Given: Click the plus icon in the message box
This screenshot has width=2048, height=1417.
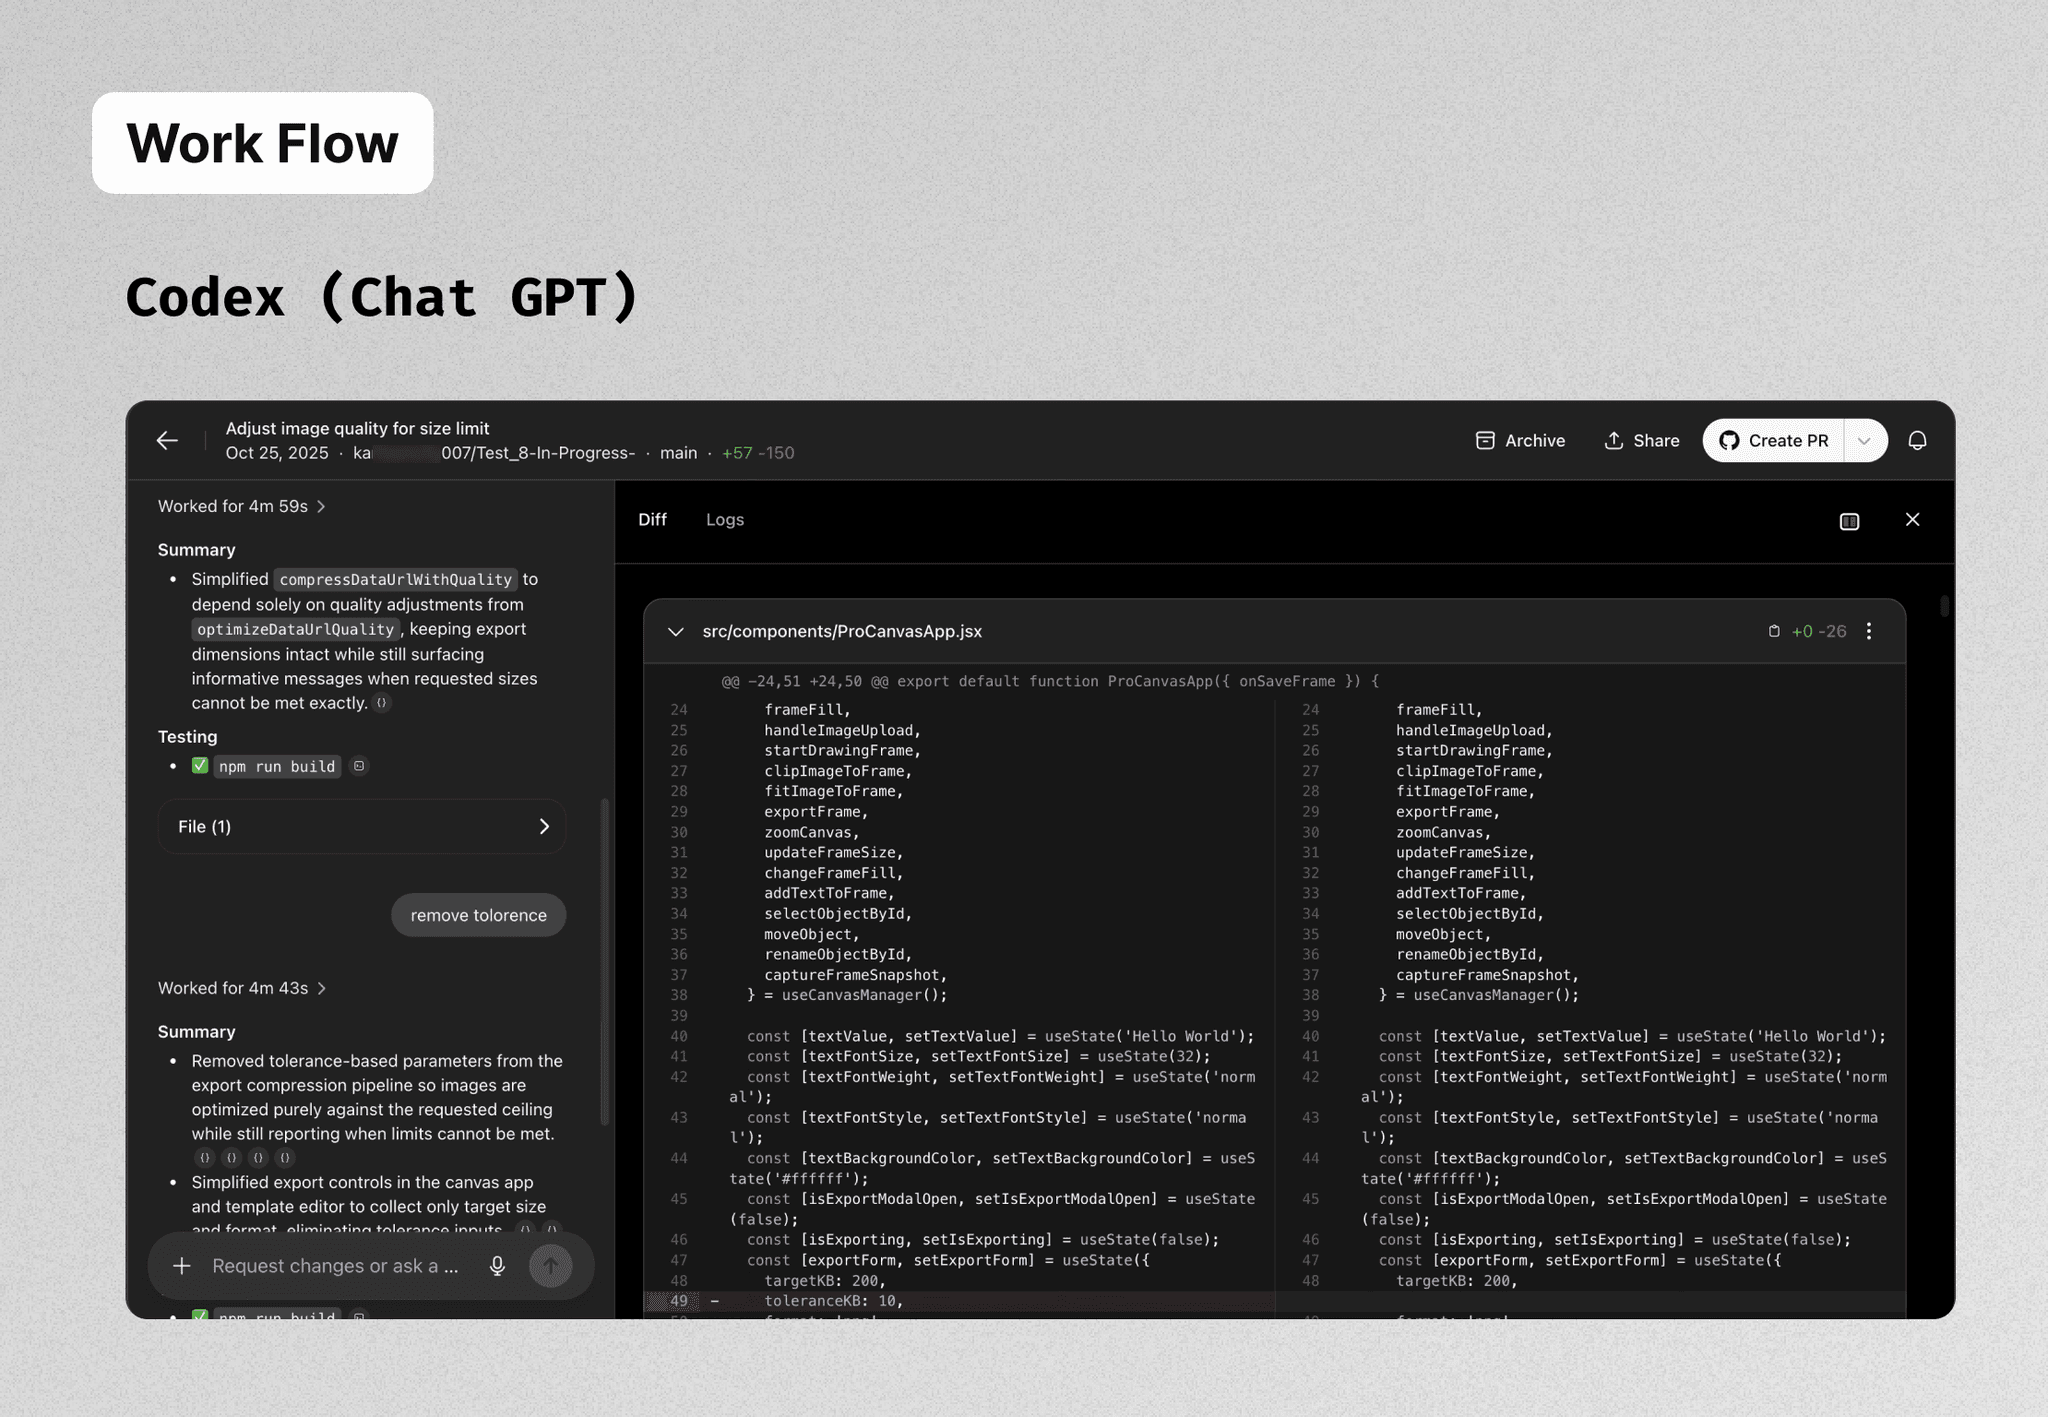Looking at the screenshot, I should [183, 1265].
